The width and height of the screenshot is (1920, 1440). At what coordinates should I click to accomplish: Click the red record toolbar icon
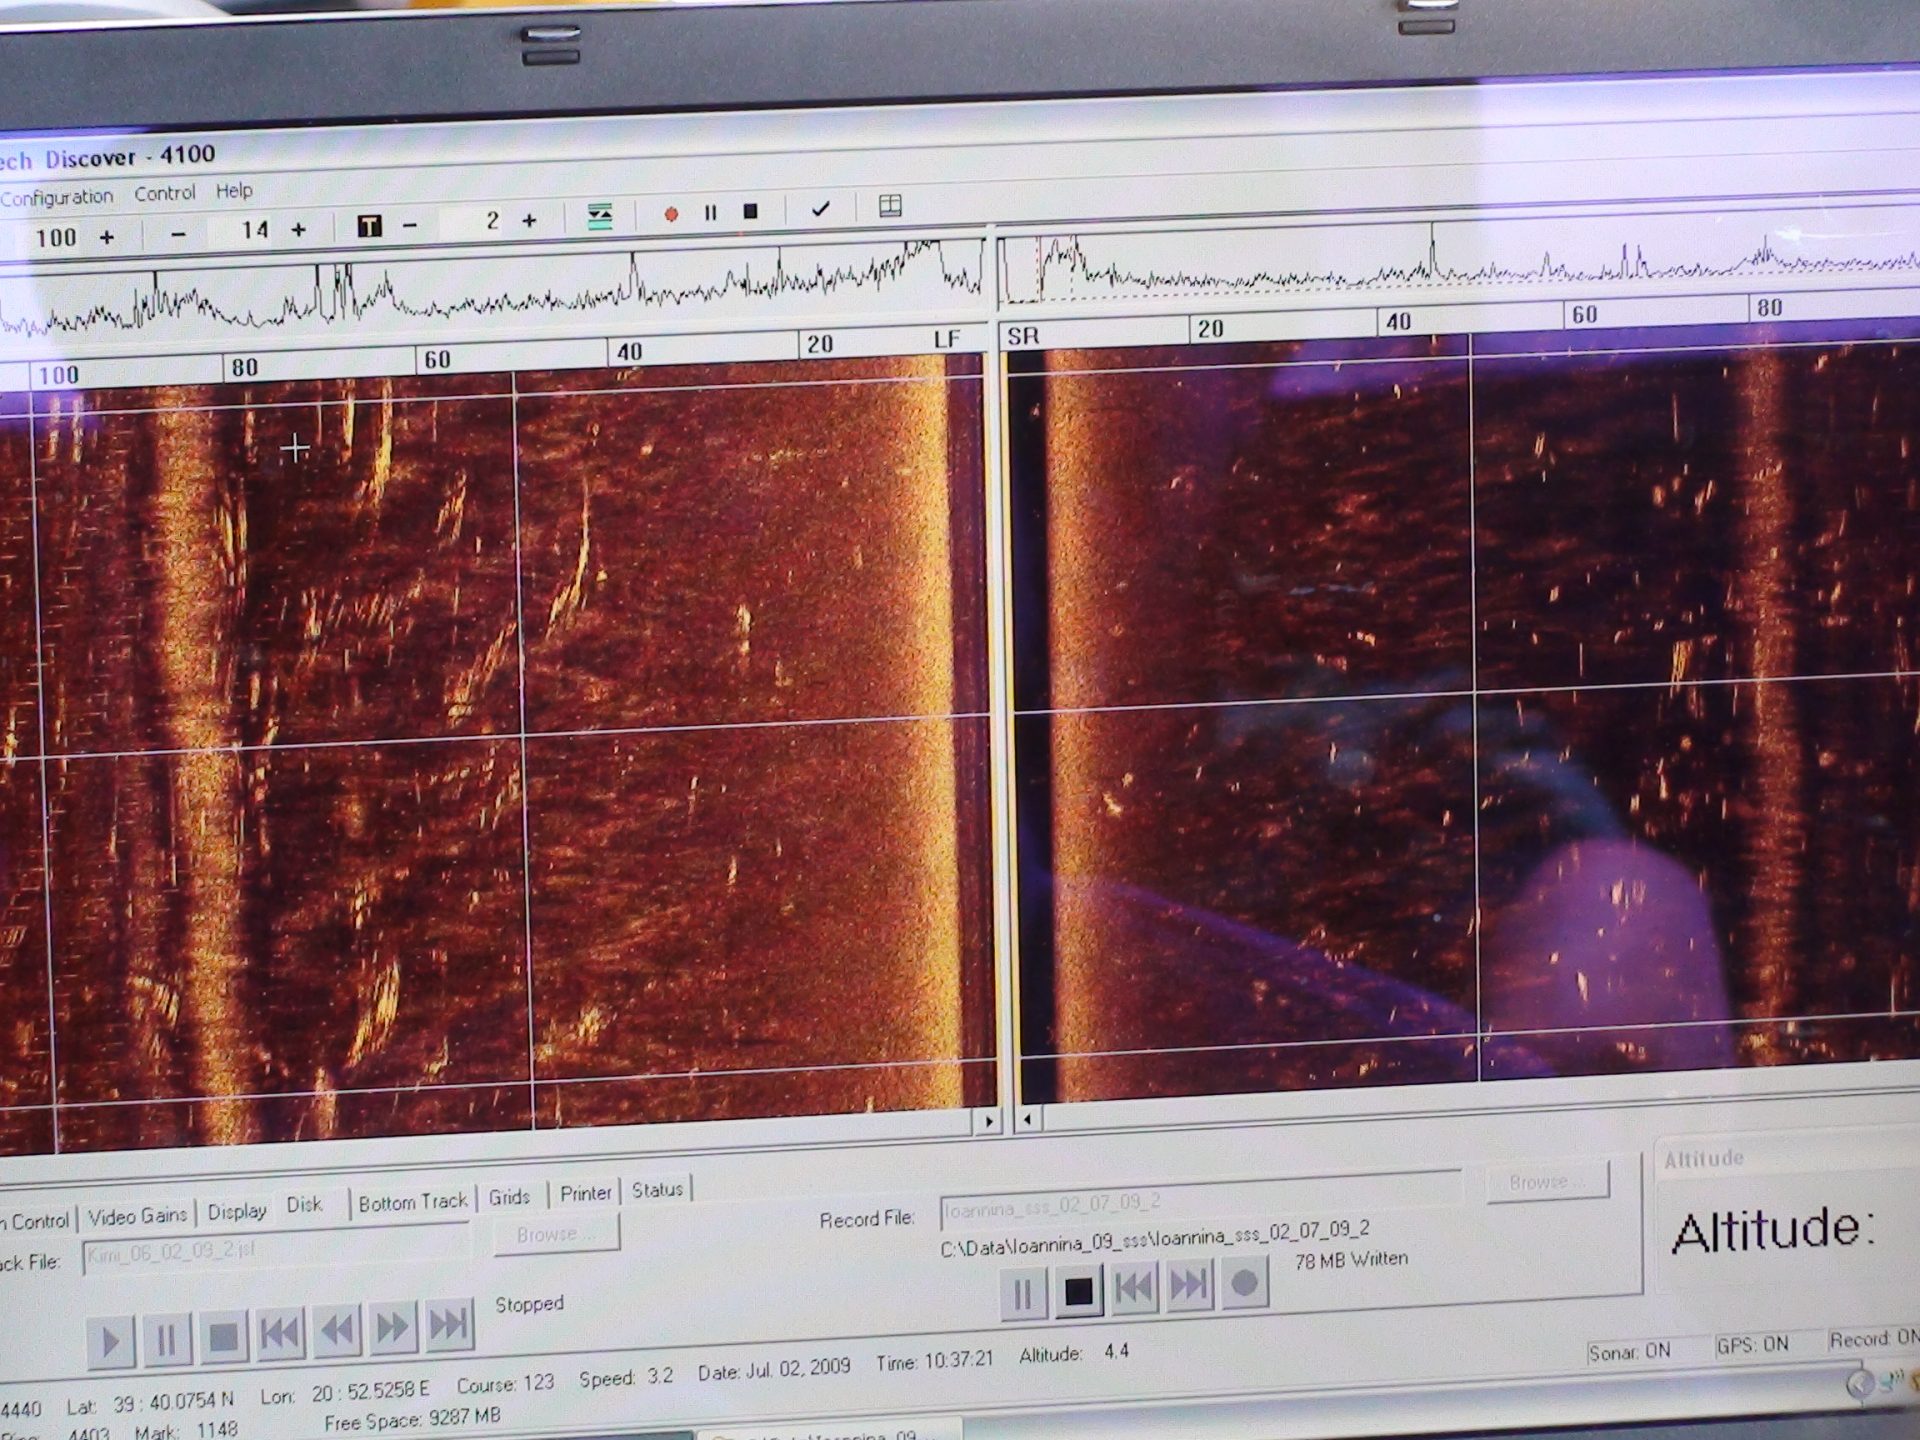pyautogui.click(x=671, y=213)
